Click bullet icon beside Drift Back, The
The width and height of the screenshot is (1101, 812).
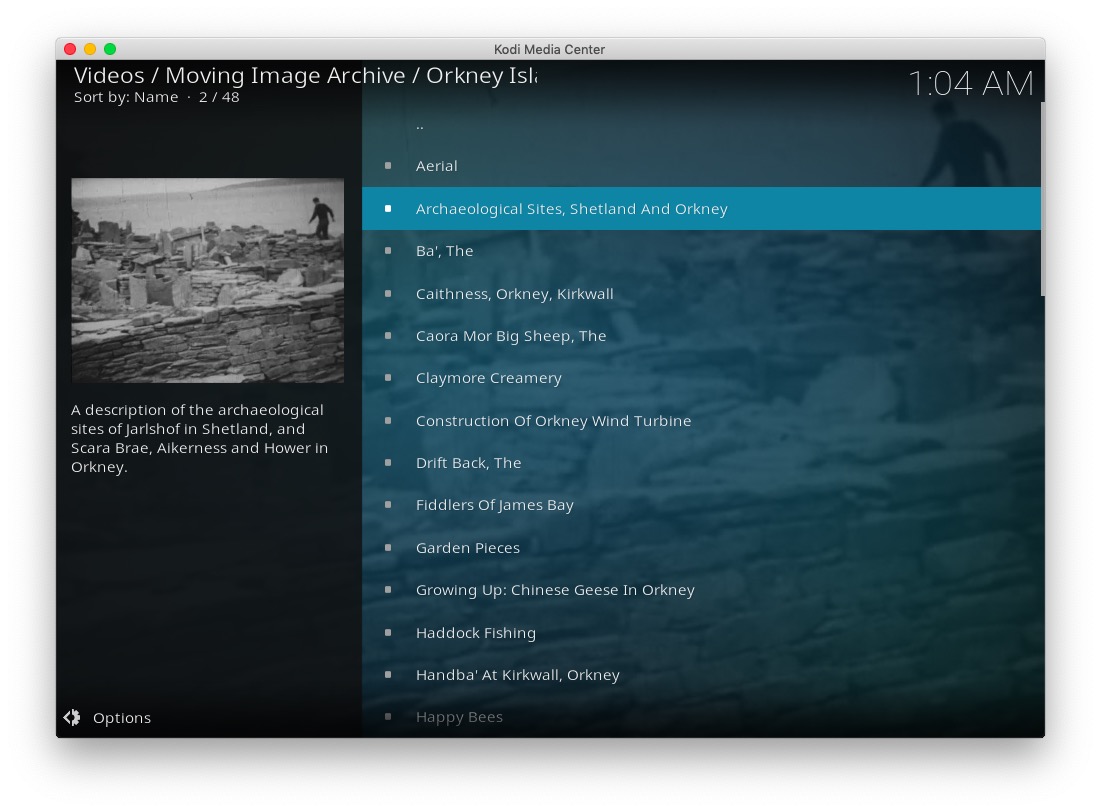(388, 463)
